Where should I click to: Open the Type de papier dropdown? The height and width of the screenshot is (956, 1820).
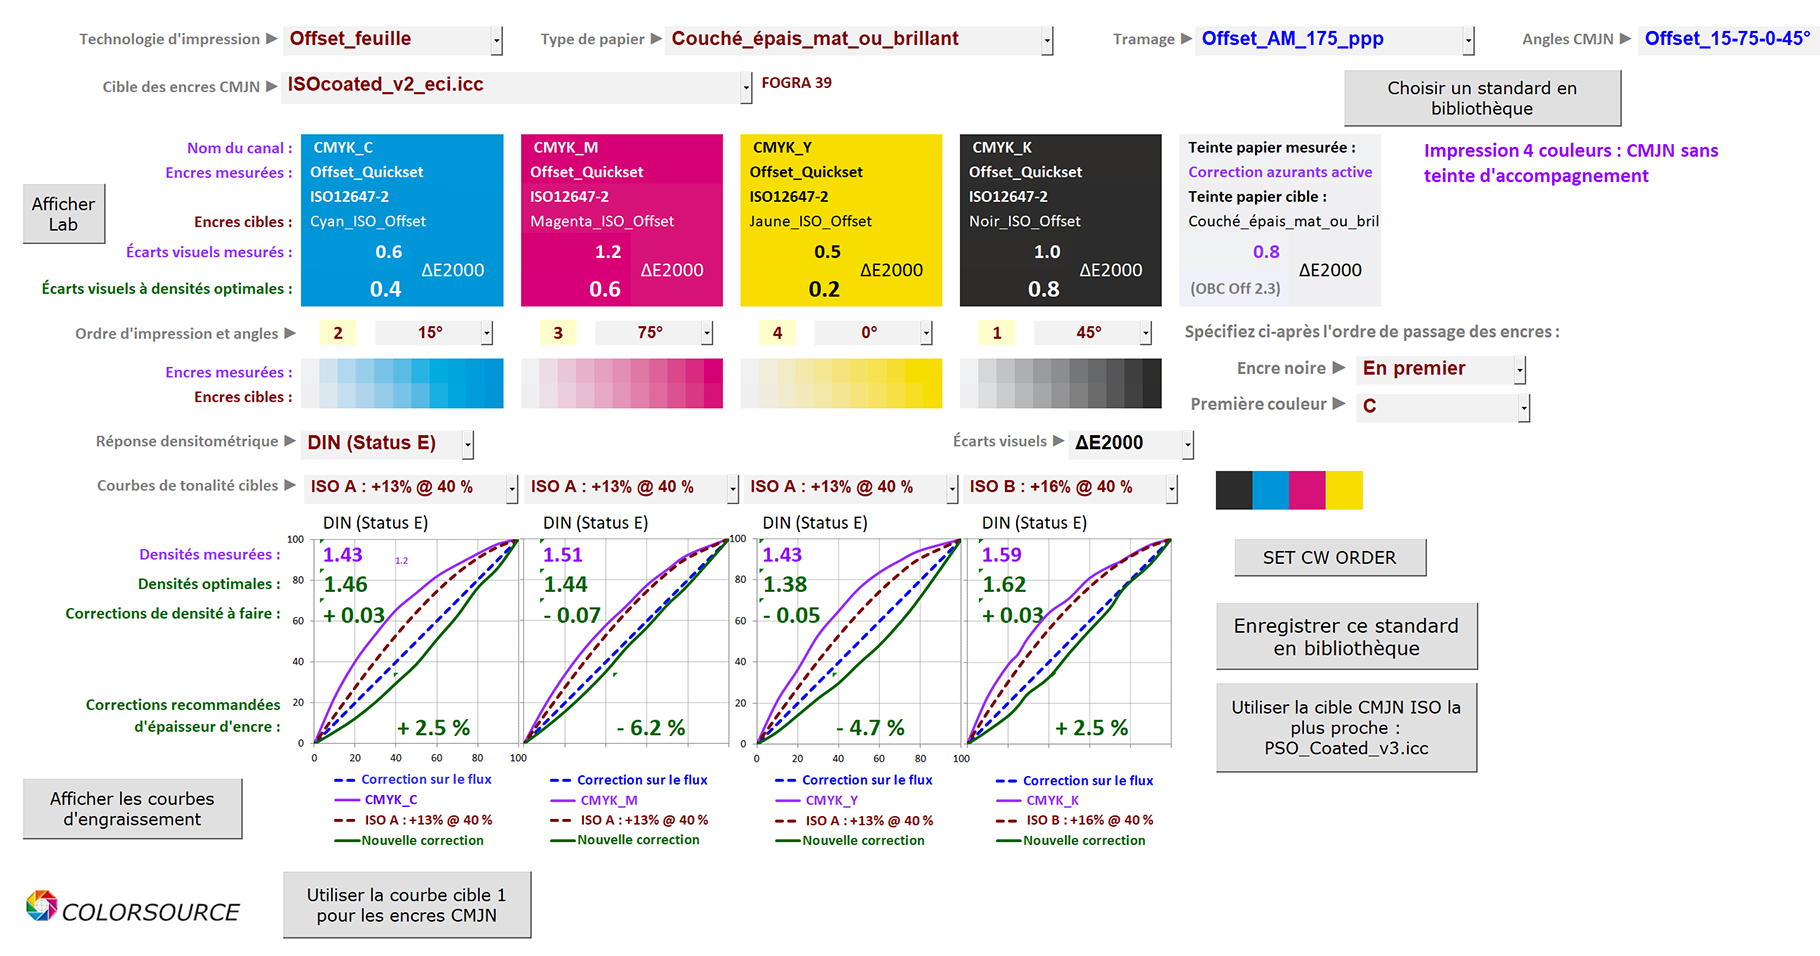pos(1047,41)
